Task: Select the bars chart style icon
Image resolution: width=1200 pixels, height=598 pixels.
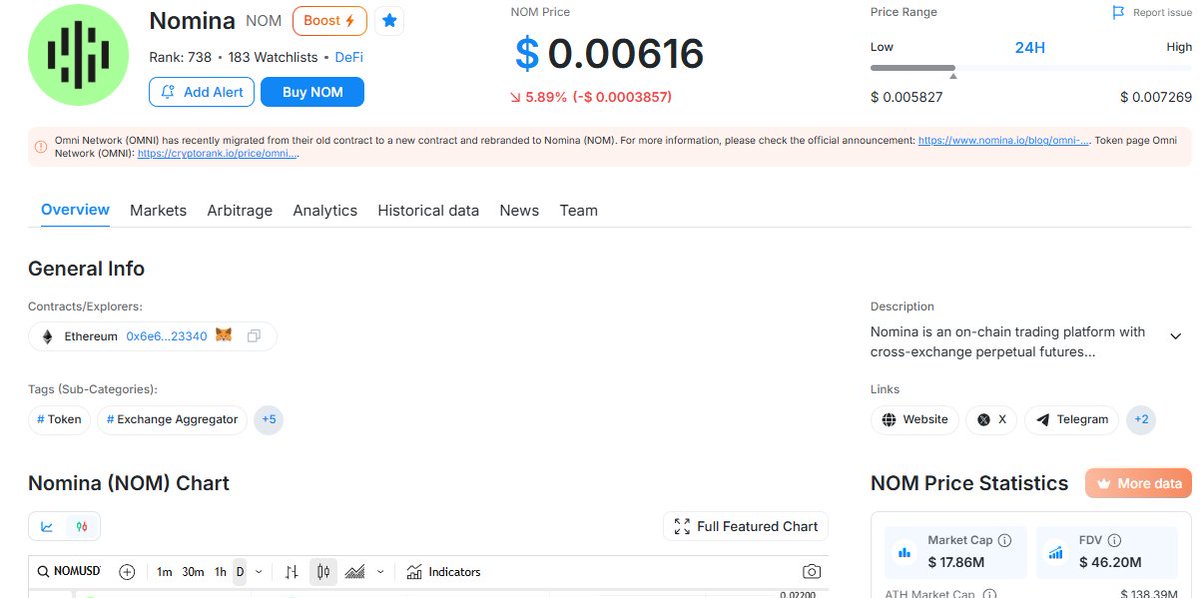Action: (x=292, y=572)
